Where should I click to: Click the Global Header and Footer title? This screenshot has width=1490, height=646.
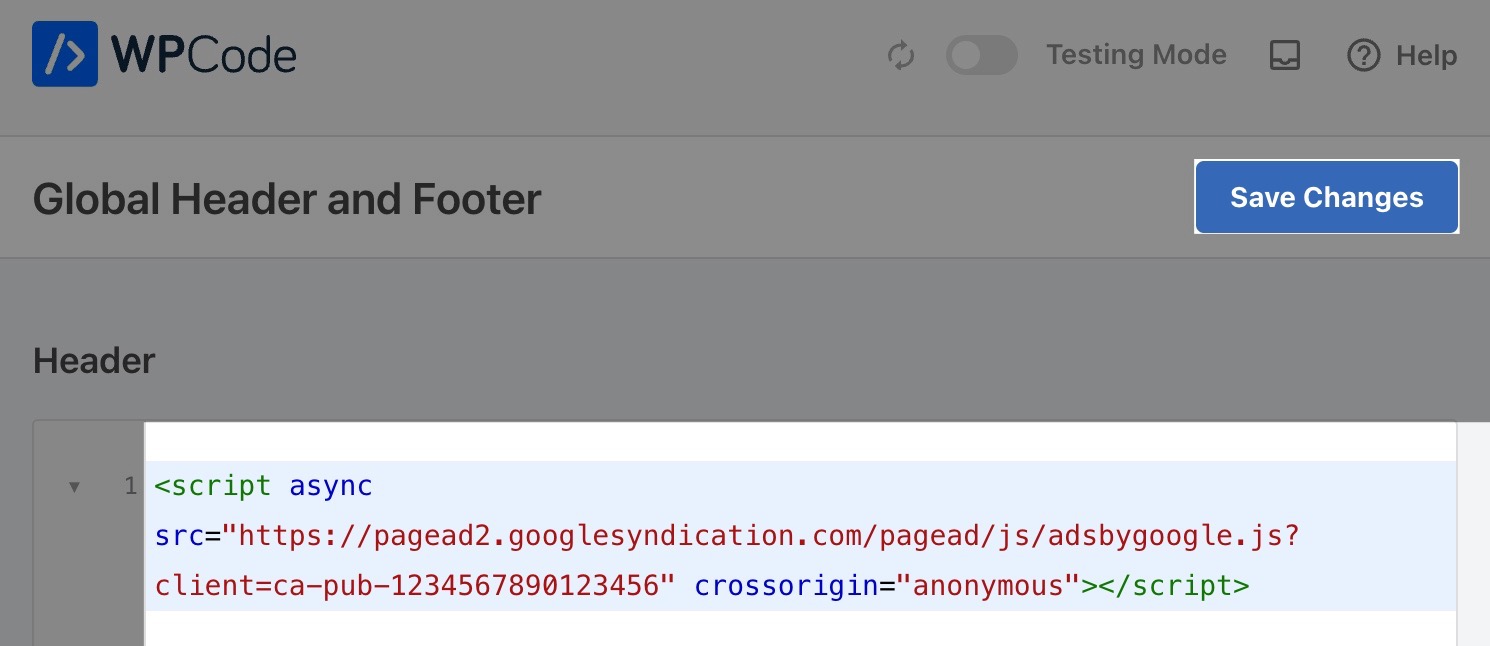tap(287, 199)
